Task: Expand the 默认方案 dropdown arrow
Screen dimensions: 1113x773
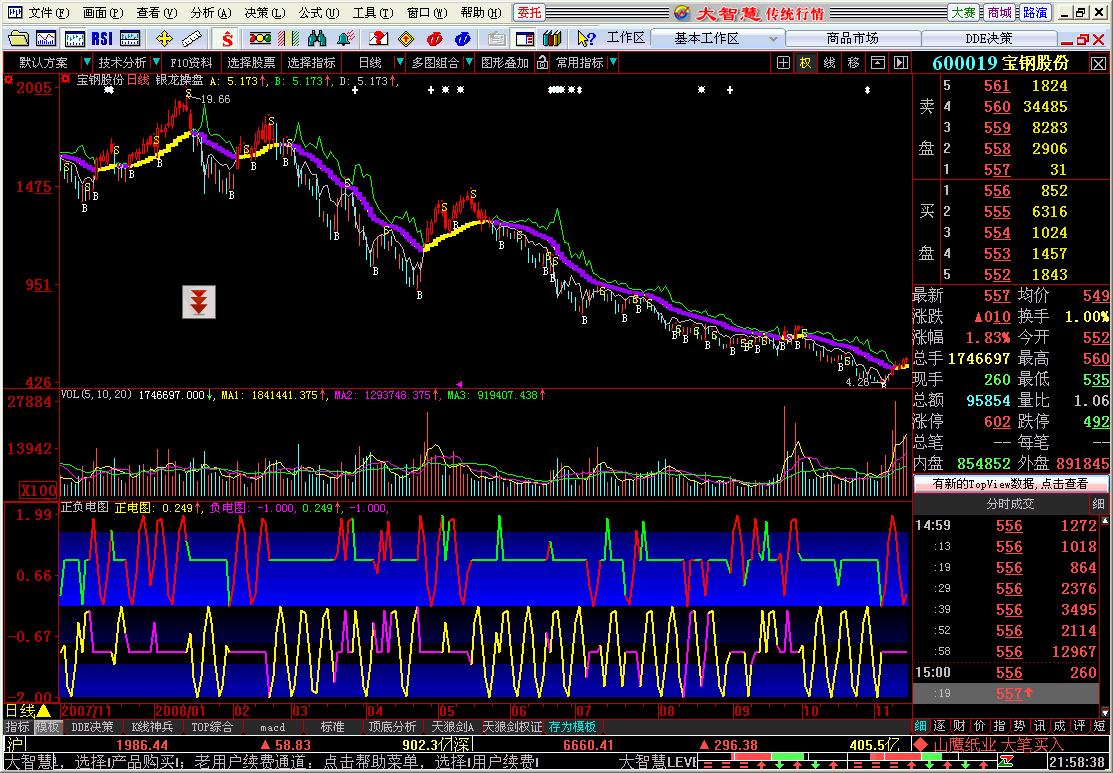Action: click(x=87, y=62)
